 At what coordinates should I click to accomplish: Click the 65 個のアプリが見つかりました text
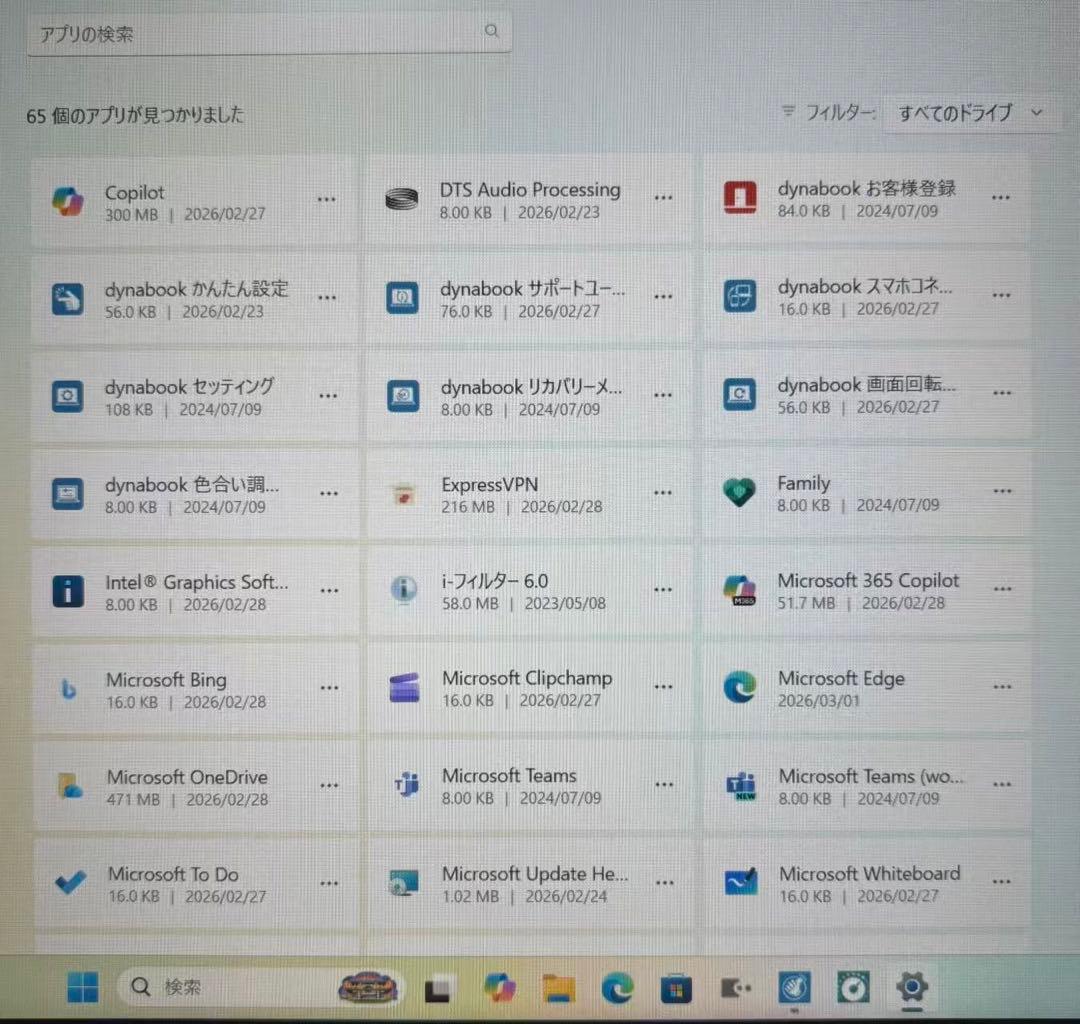pyautogui.click(x=135, y=115)
